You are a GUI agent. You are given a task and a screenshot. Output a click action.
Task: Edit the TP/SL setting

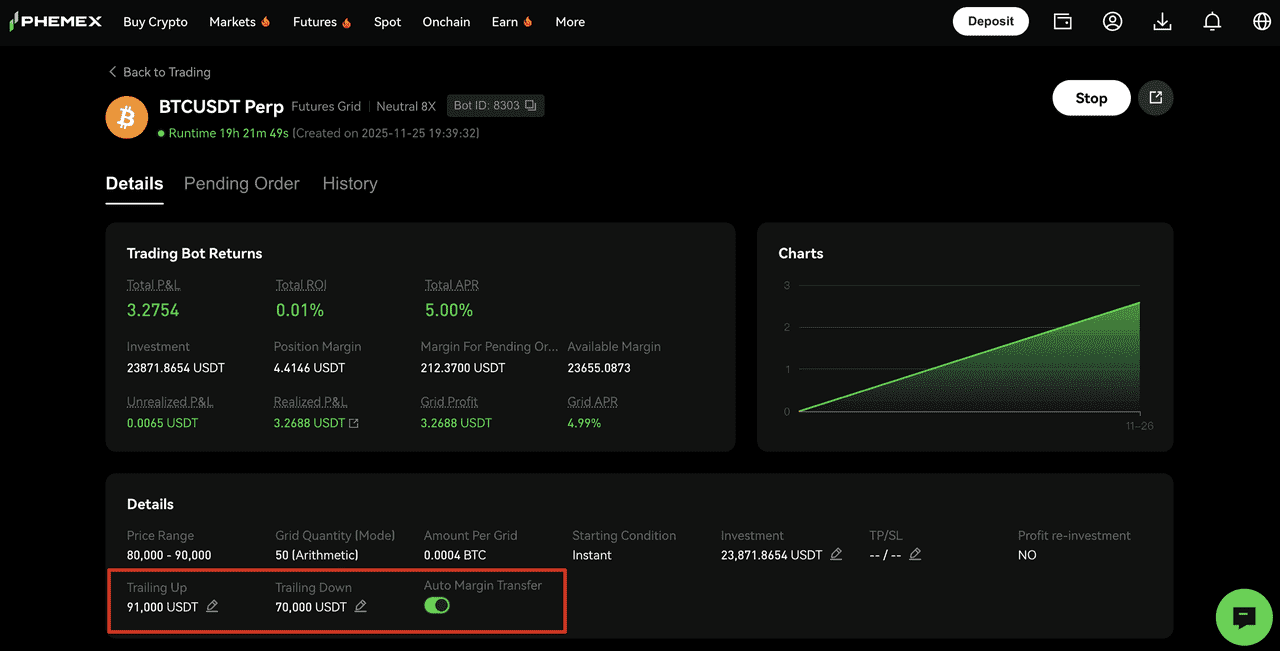(x=915, y=555)
